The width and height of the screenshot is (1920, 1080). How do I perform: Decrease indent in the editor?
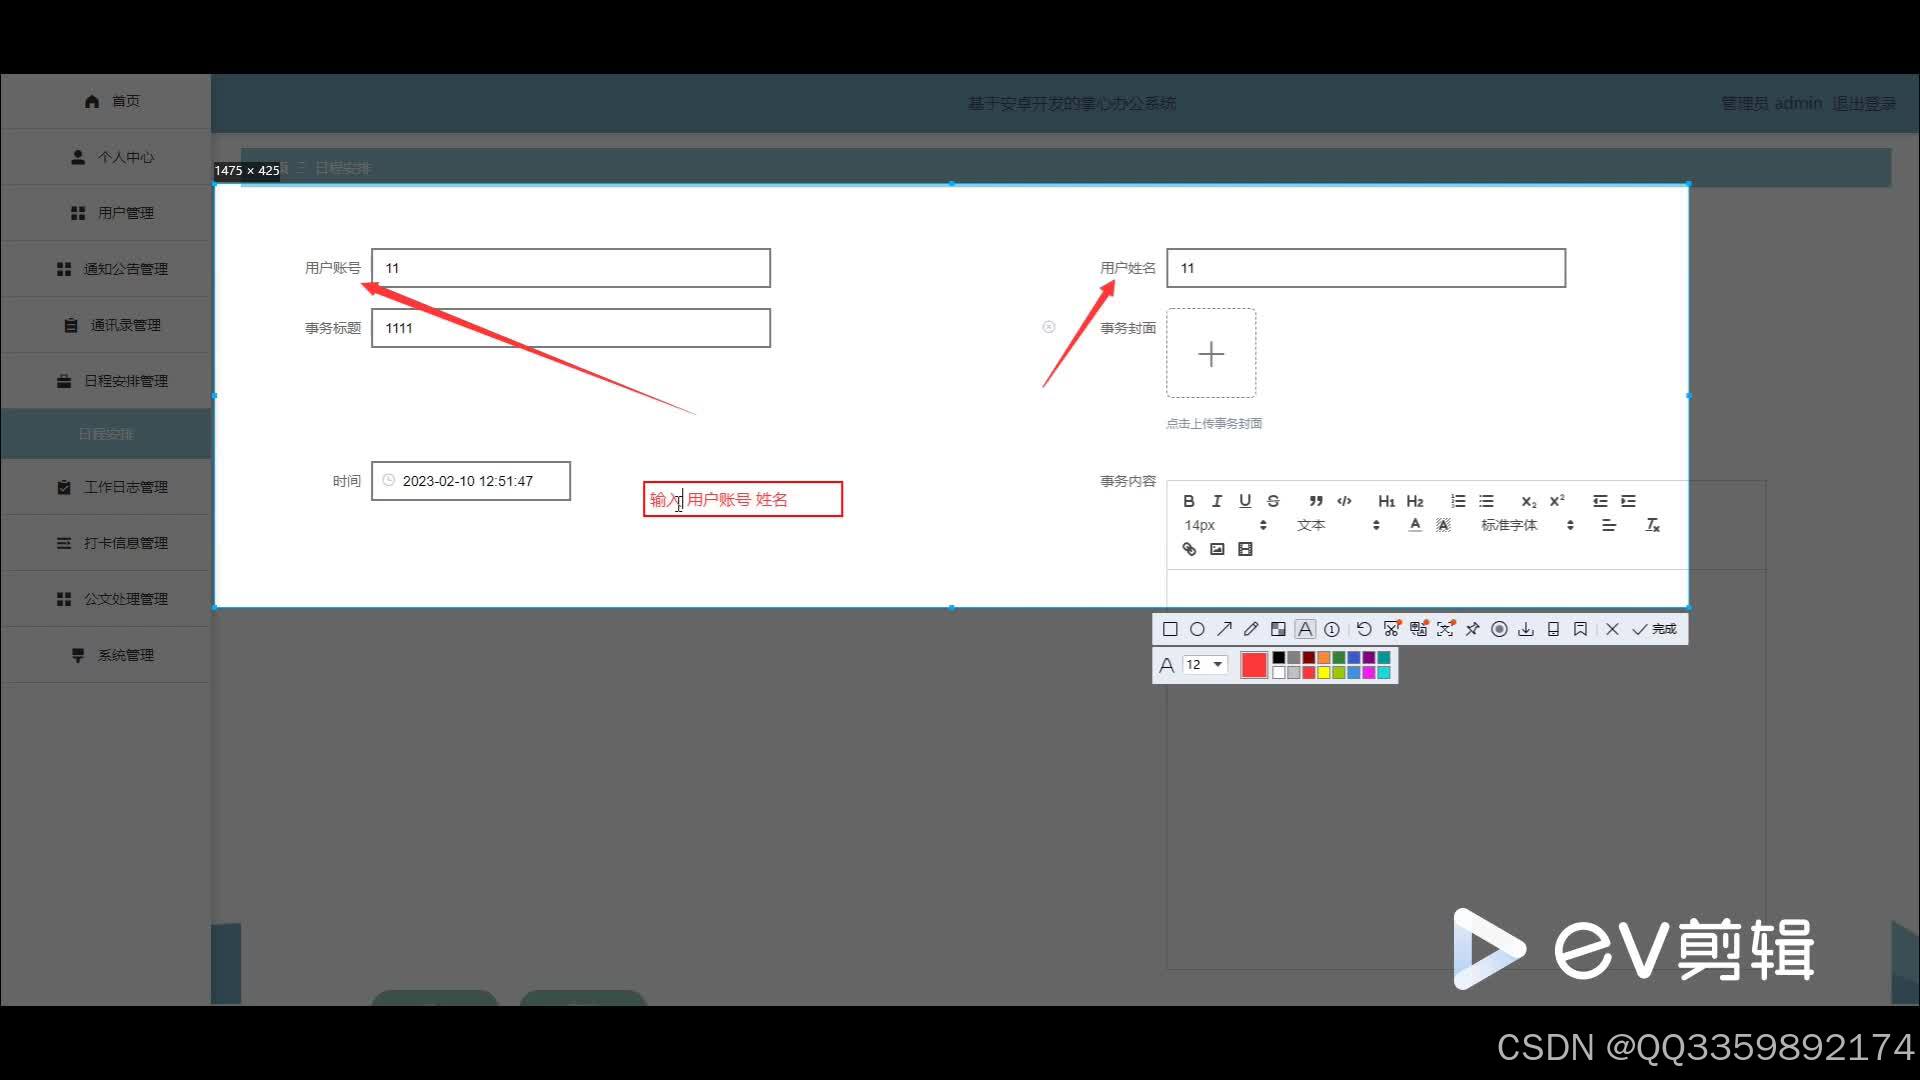click(1600, 501)
